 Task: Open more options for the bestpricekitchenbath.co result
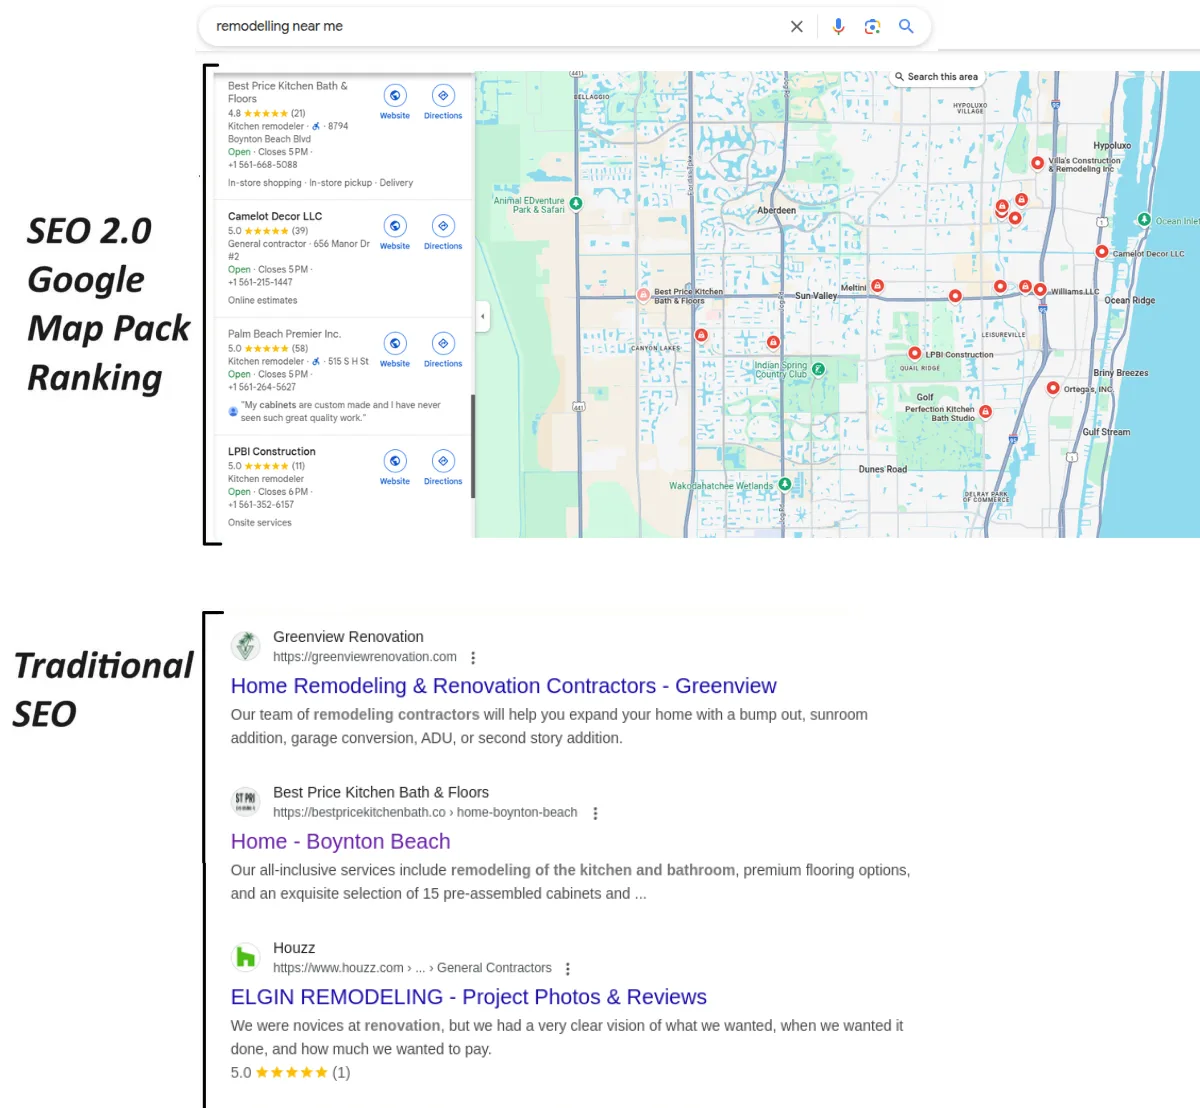595,814
